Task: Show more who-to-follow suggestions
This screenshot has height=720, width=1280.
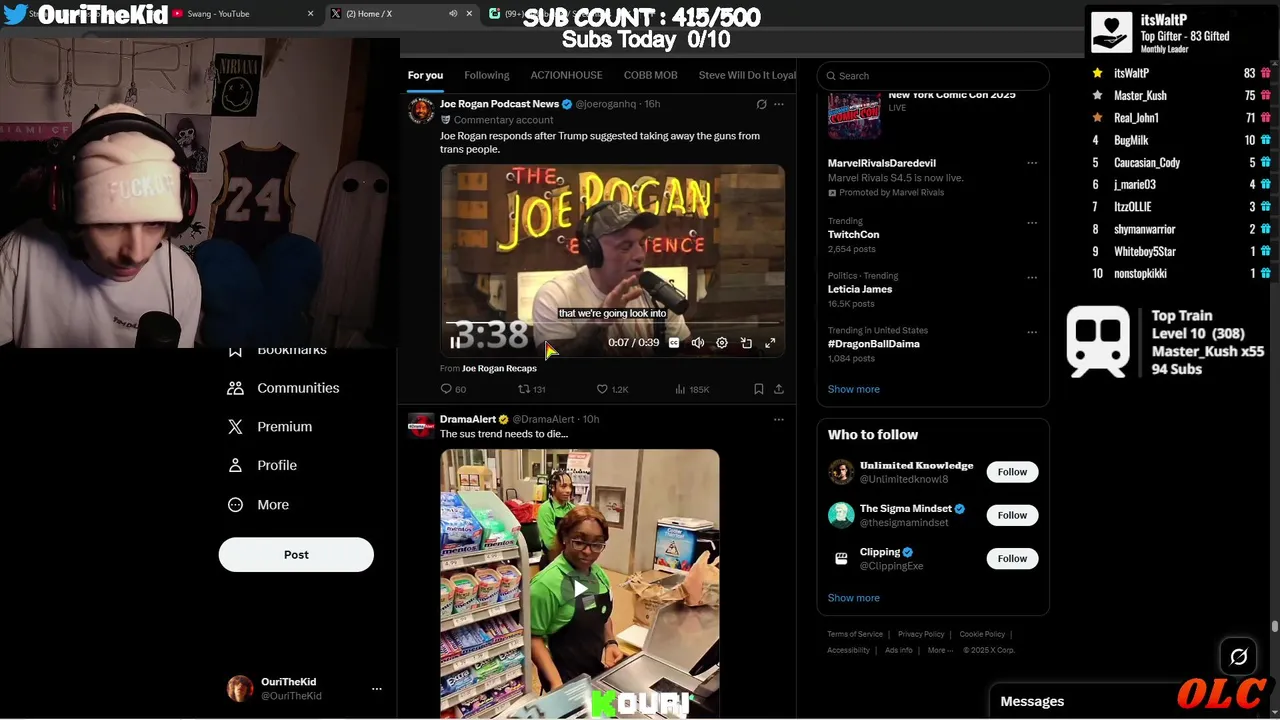Action: pos(853,598)
